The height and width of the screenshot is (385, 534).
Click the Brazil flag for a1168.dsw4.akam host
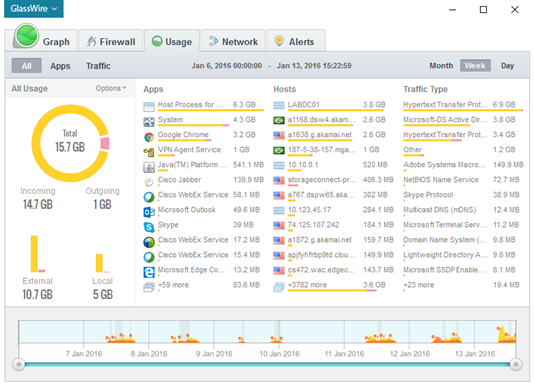[279, 120]
